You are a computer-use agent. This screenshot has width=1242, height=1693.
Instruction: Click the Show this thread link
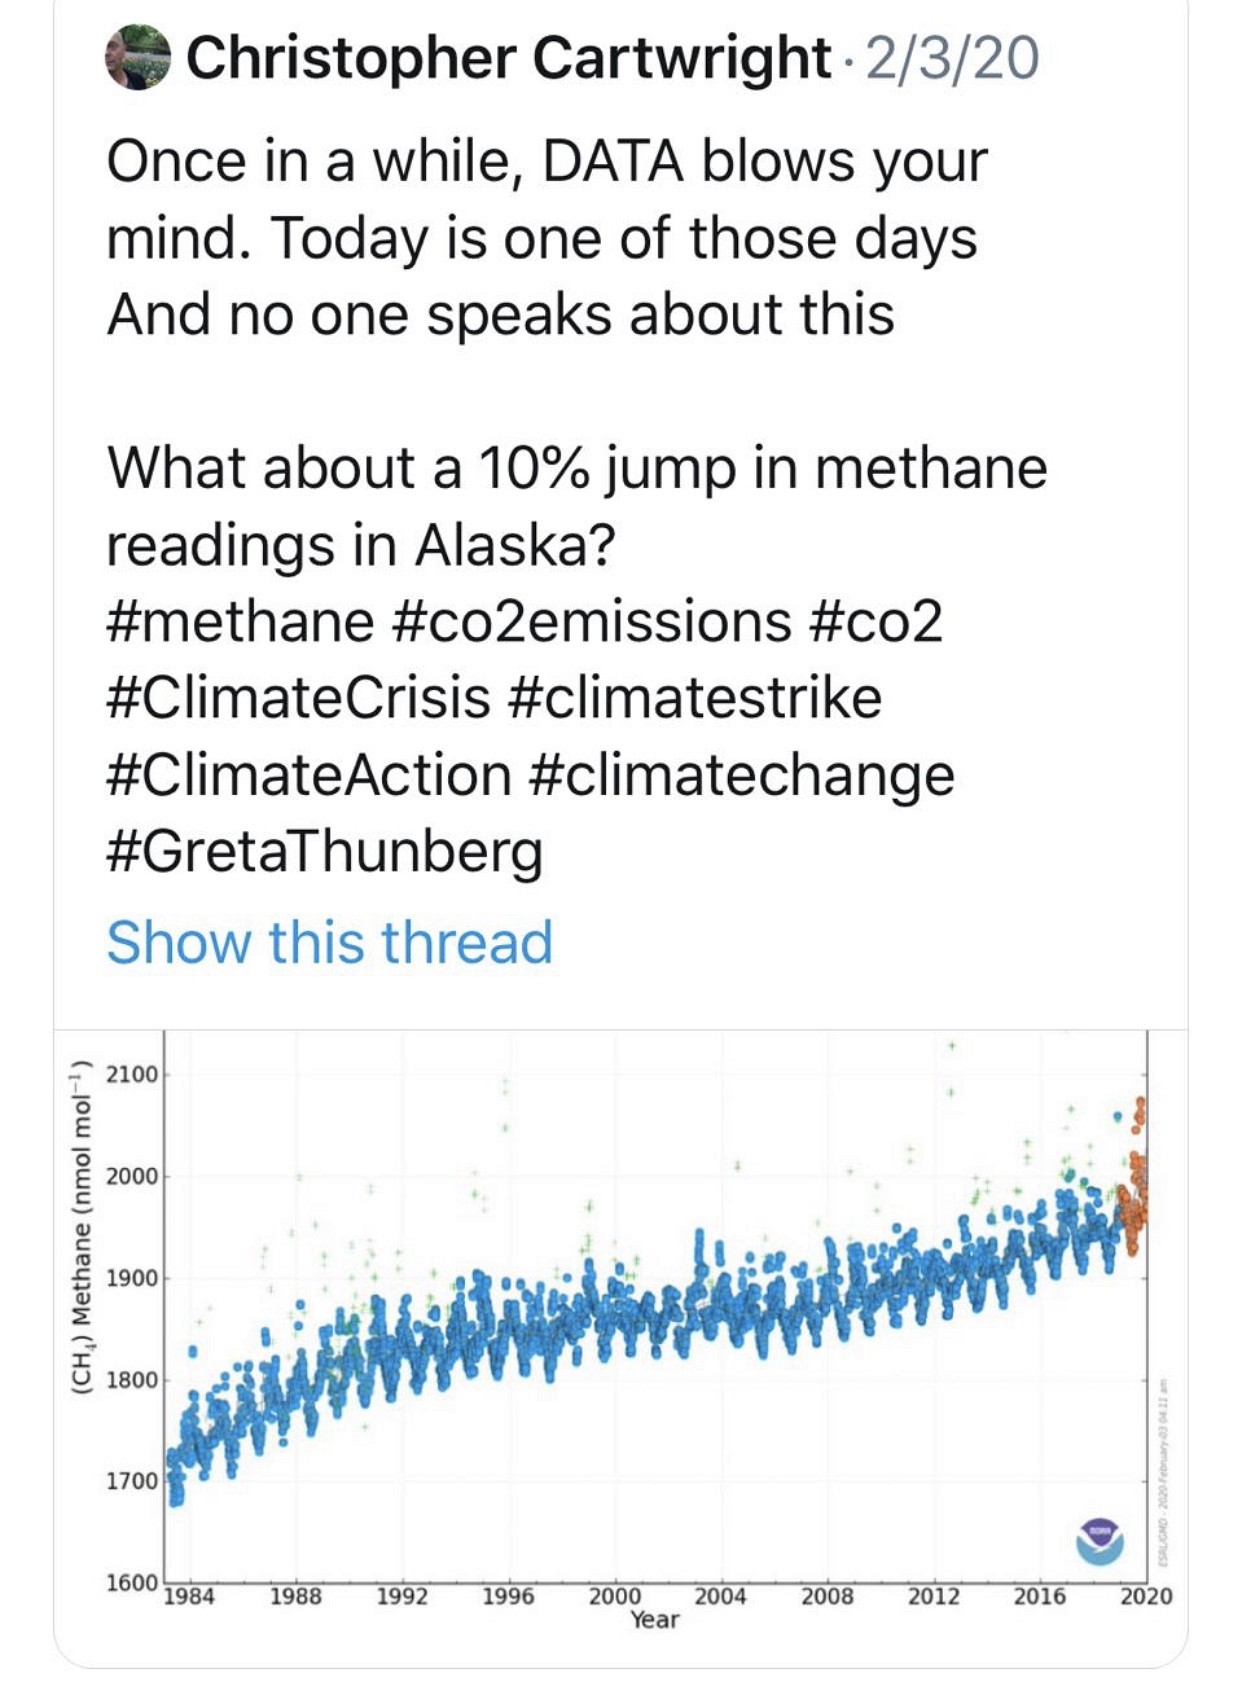330,942
